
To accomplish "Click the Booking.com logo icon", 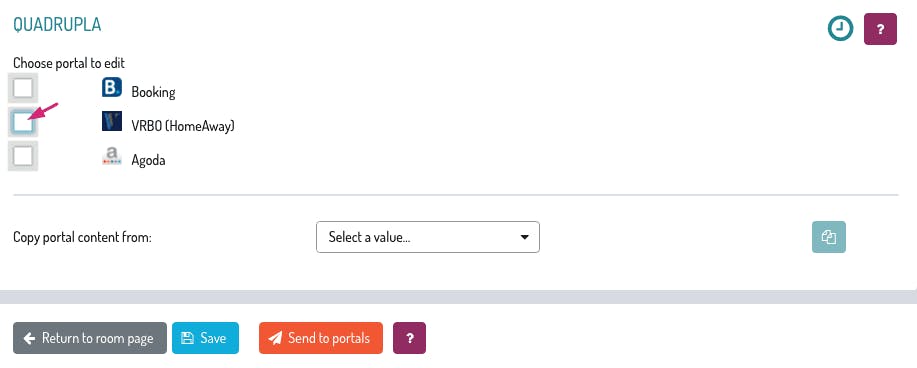I will [x=112, y=87].
